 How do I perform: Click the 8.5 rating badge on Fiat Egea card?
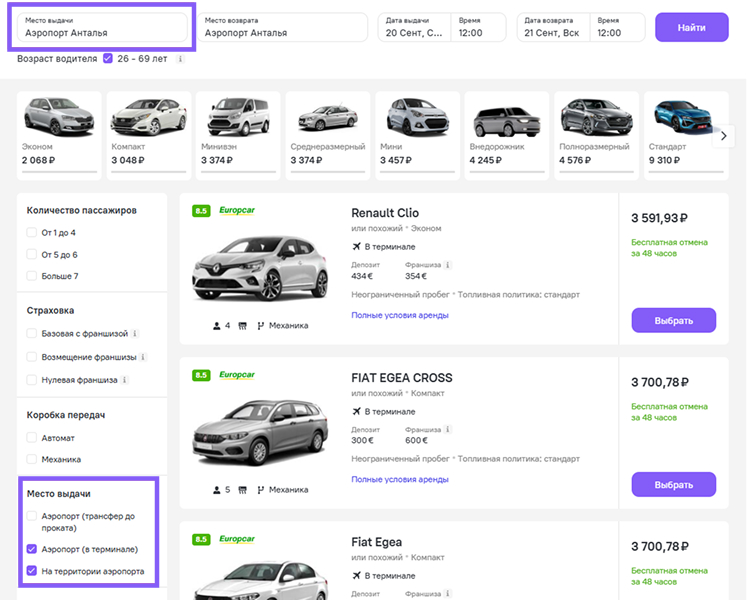(201, 539)
